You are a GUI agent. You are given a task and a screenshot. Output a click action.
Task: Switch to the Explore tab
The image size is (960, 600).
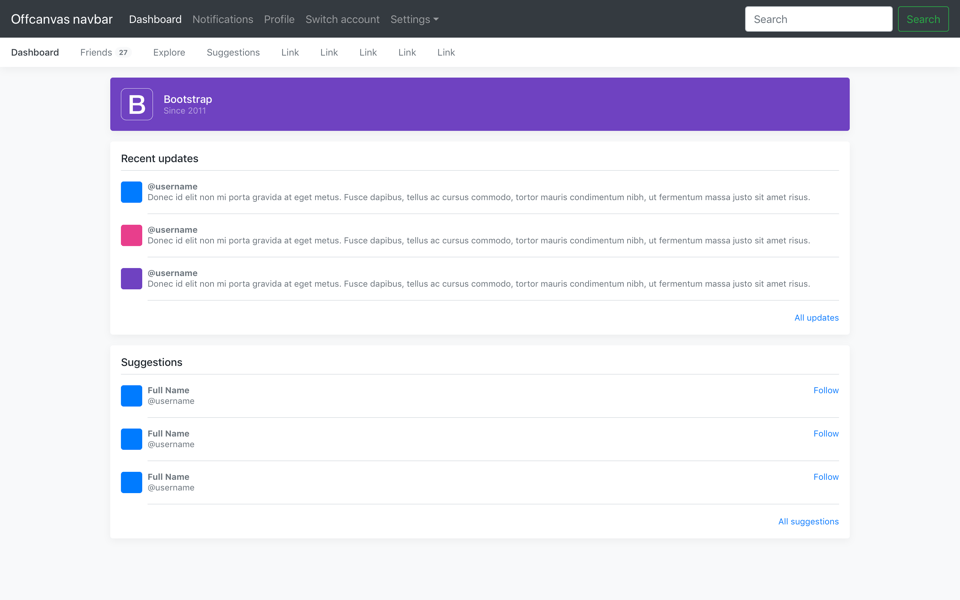[168, 52]
